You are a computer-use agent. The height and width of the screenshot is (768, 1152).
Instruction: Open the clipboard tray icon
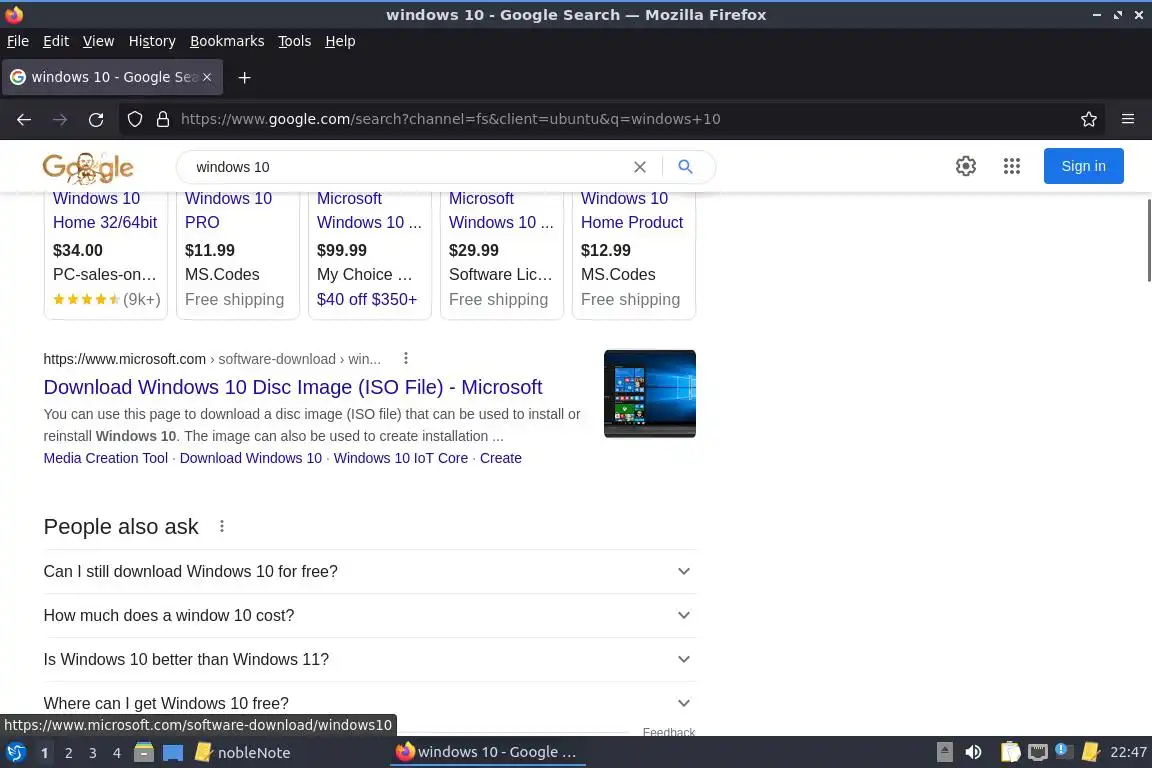click(1011, 752)
